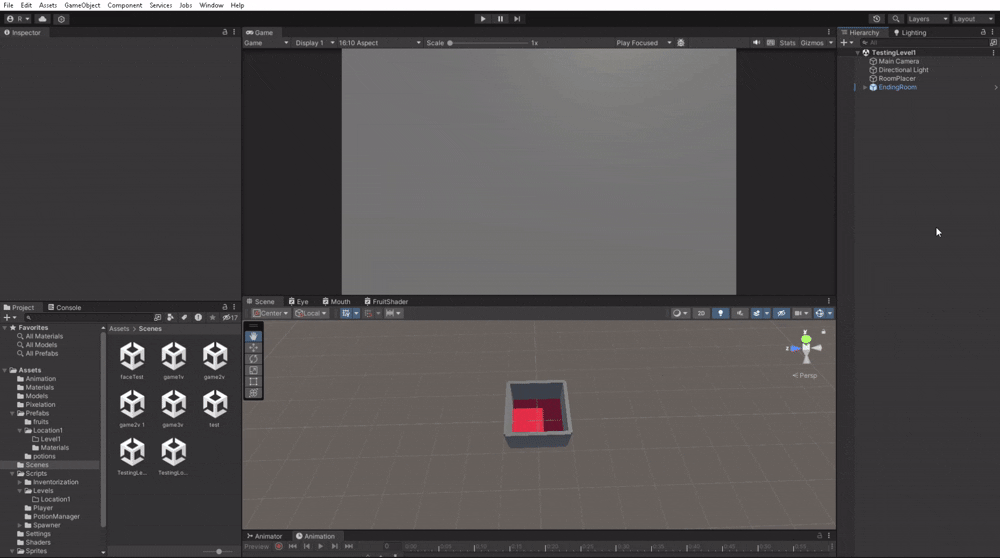1000x558 pixels.
Task: Open the global search magnifier icon
Action: tap(895, 19)
